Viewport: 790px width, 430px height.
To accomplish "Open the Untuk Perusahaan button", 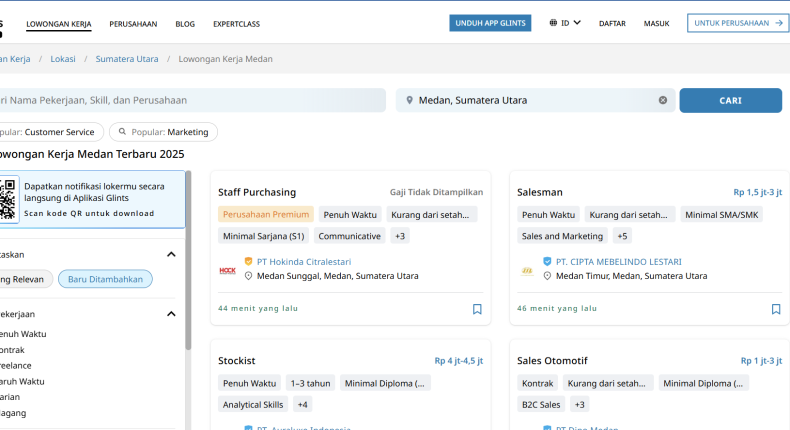I will tap(738, 23).
